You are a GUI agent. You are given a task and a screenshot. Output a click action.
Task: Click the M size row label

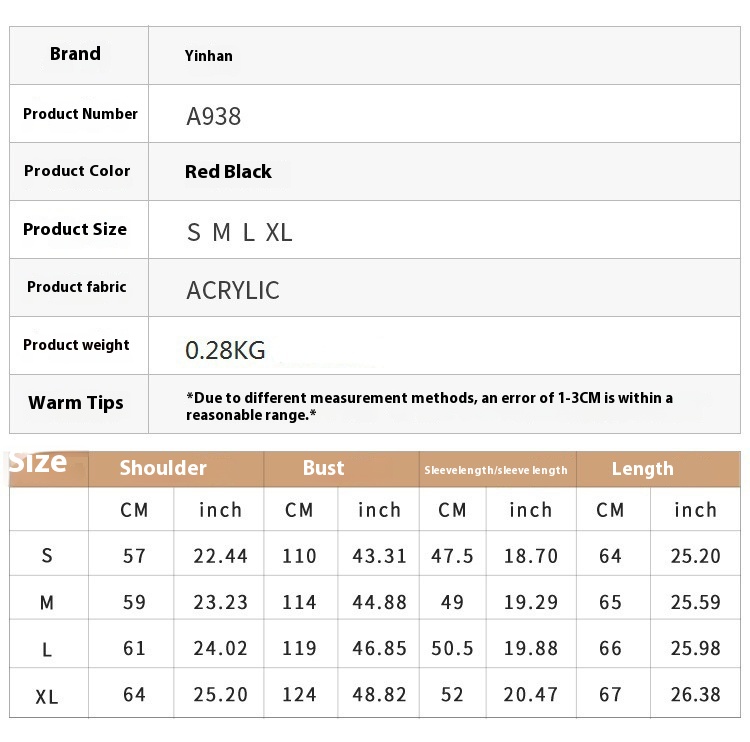pos(47,603)
